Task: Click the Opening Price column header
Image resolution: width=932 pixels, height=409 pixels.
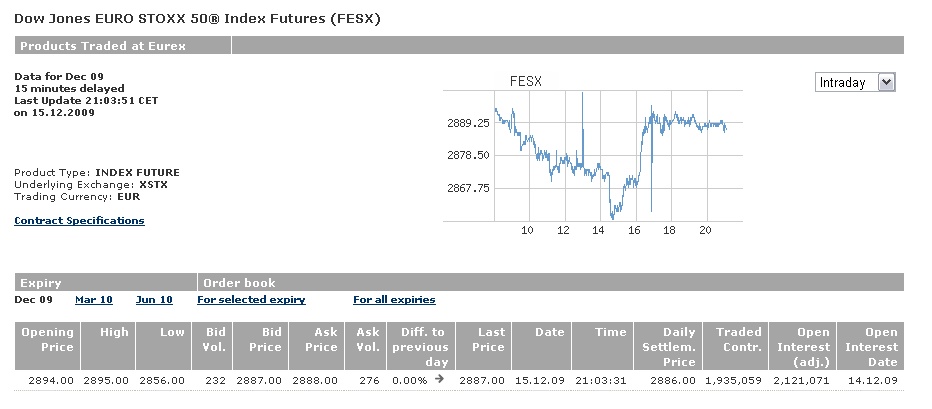Action: pyautogui.click(x=48, y=340)
